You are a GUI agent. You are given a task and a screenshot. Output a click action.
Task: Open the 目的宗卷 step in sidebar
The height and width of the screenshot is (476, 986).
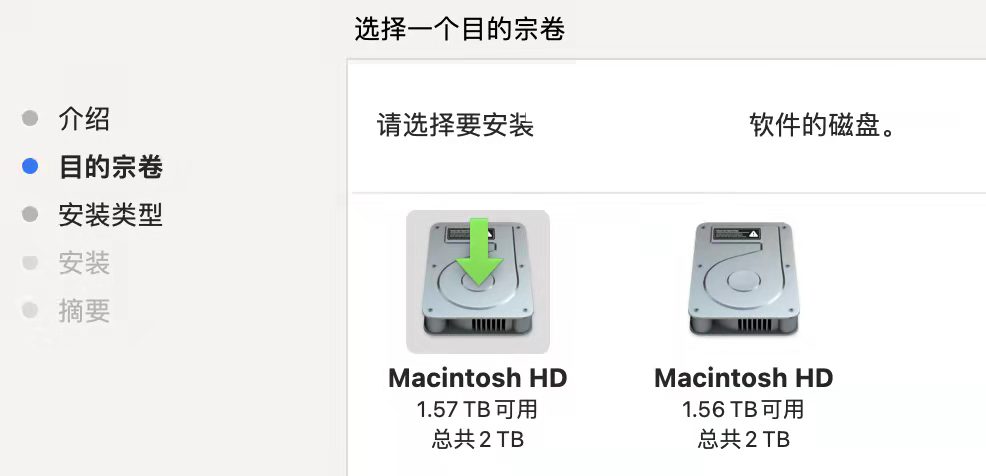coord(111,167)
